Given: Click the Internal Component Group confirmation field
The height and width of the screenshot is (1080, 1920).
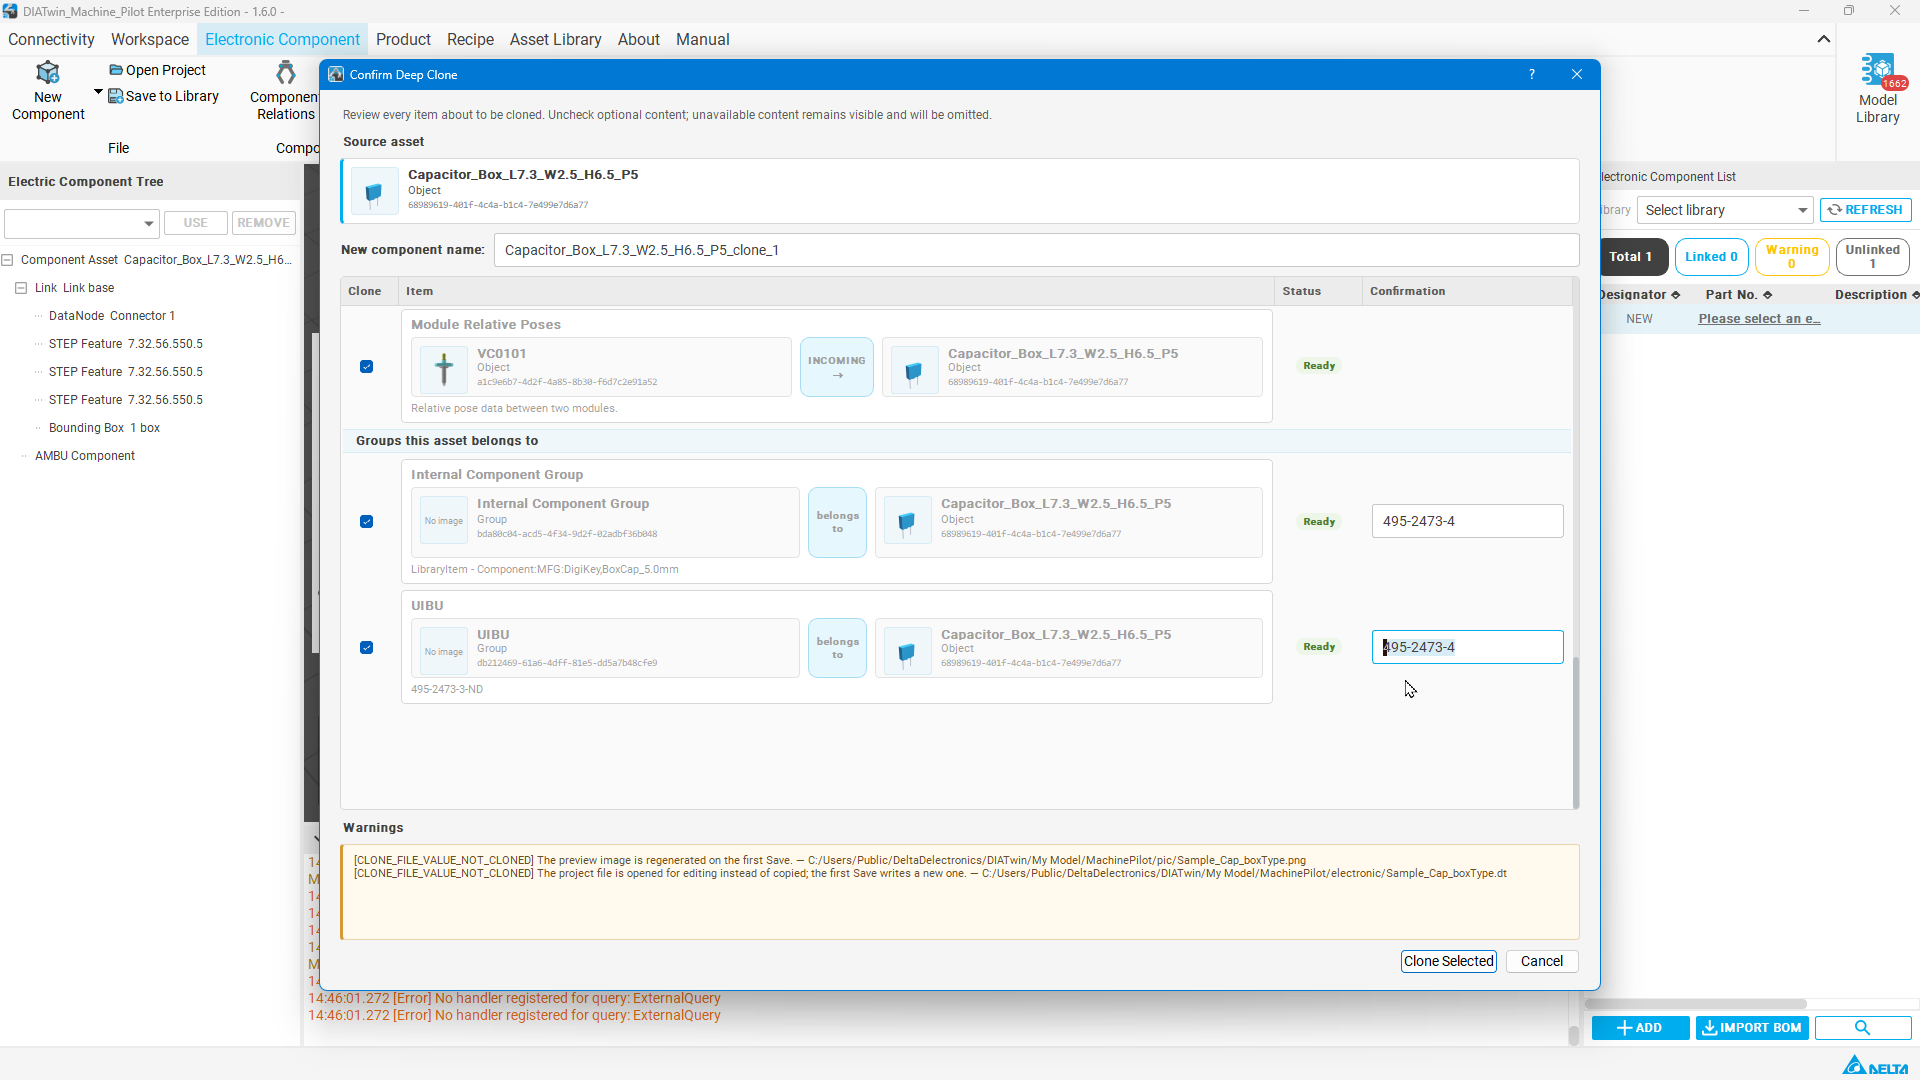Looking at the screenshot, I should point(1467,521).
